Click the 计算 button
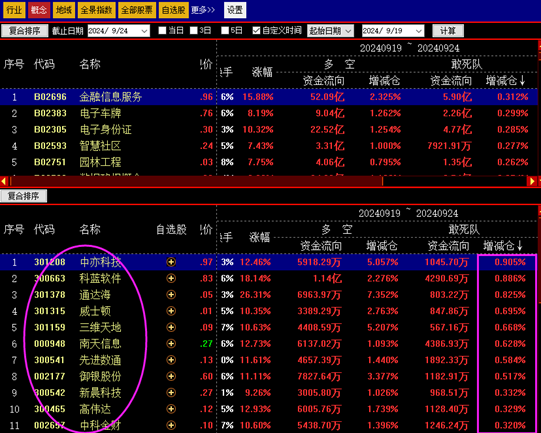541x433 pixels. [448, 31]
